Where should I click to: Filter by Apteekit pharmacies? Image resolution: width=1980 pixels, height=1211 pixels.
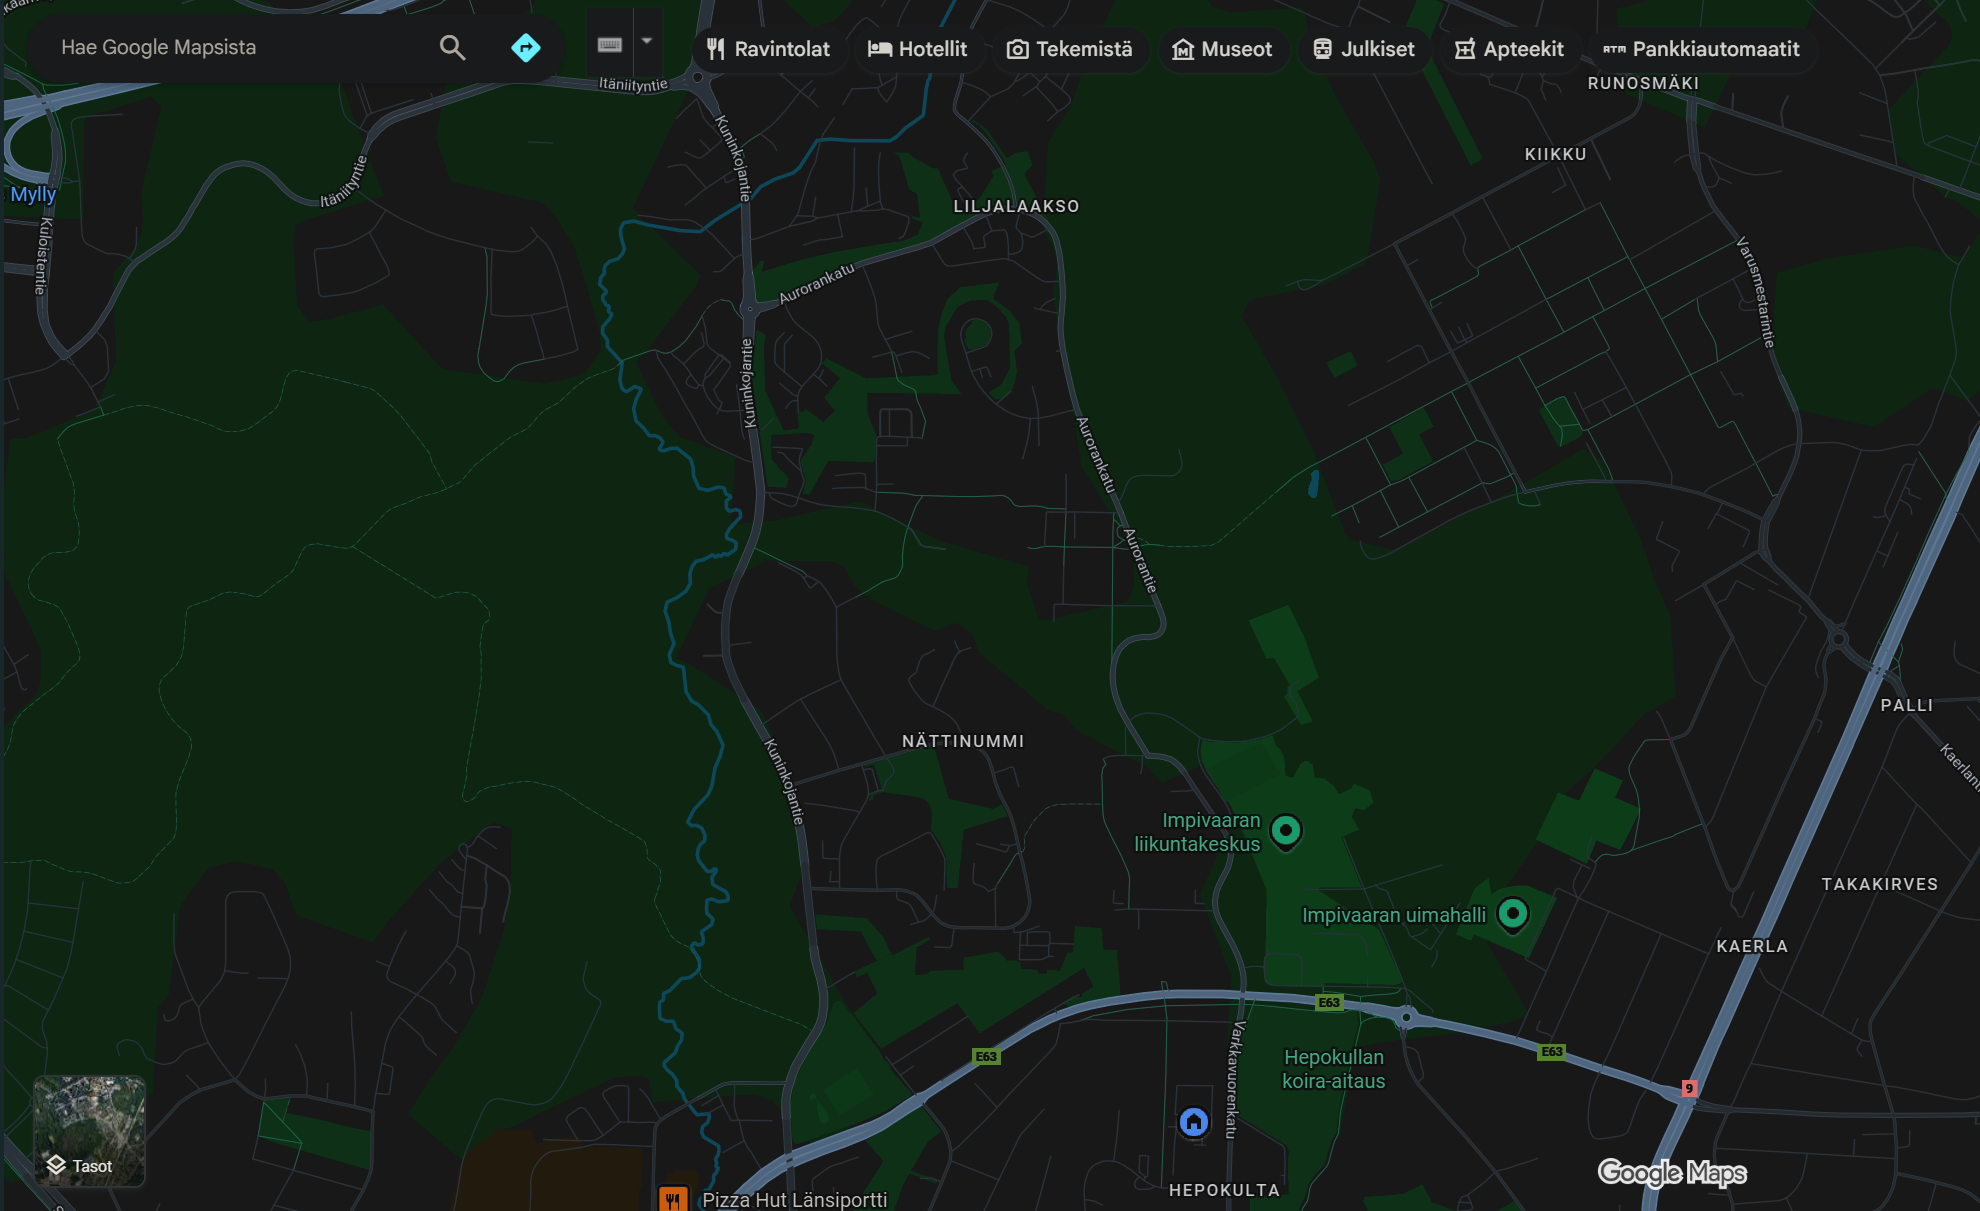click(x=1508, y=49)
